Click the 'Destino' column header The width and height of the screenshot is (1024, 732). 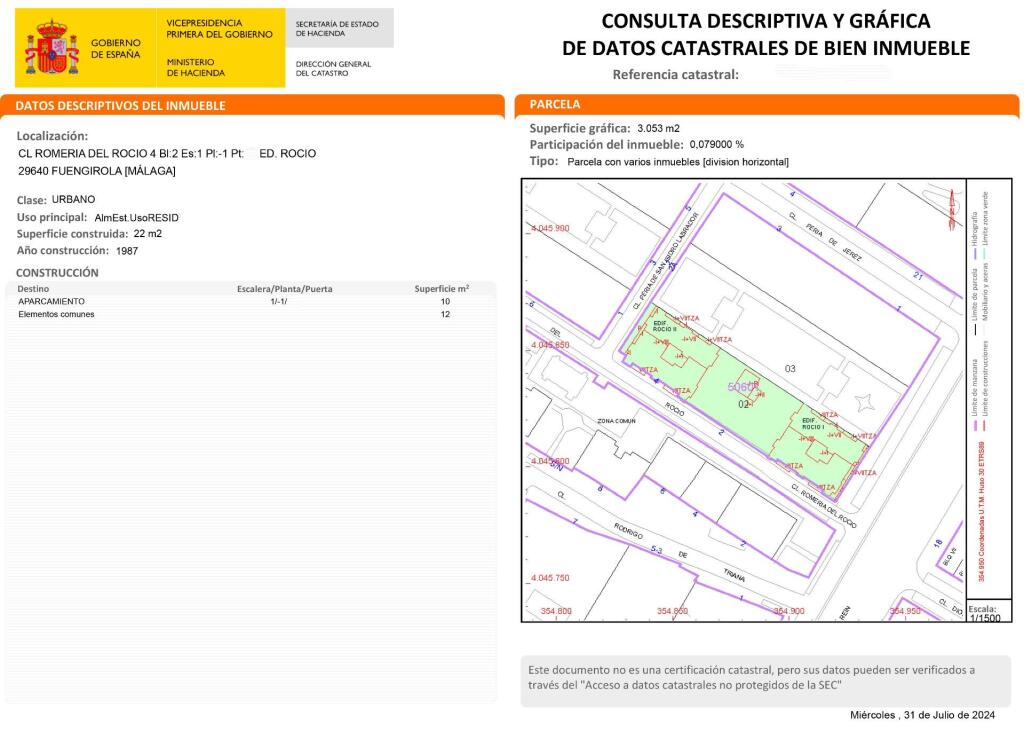[33, 289]
